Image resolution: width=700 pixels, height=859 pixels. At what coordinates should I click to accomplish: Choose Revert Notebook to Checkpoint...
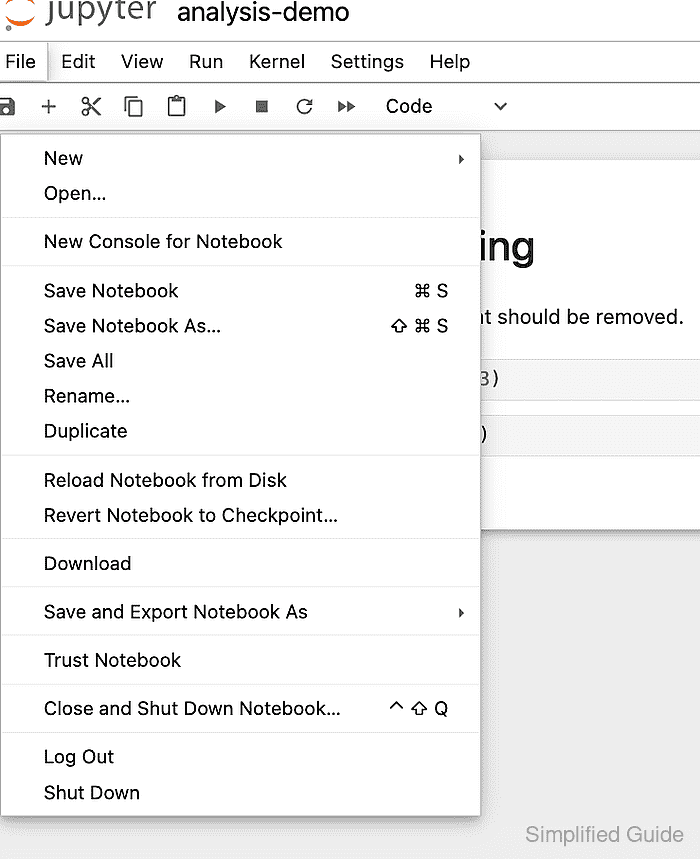pos(240,516)
